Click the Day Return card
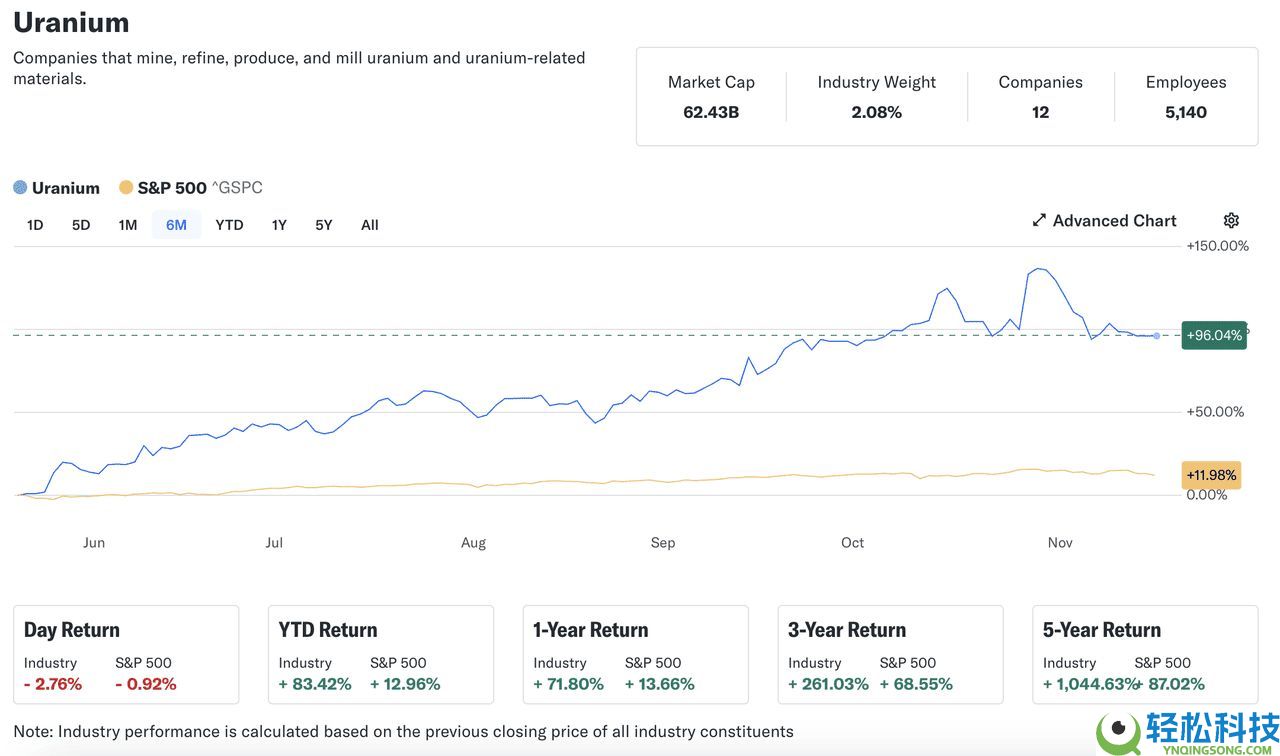Viewport: 1280px width, 756px height. 126,654
